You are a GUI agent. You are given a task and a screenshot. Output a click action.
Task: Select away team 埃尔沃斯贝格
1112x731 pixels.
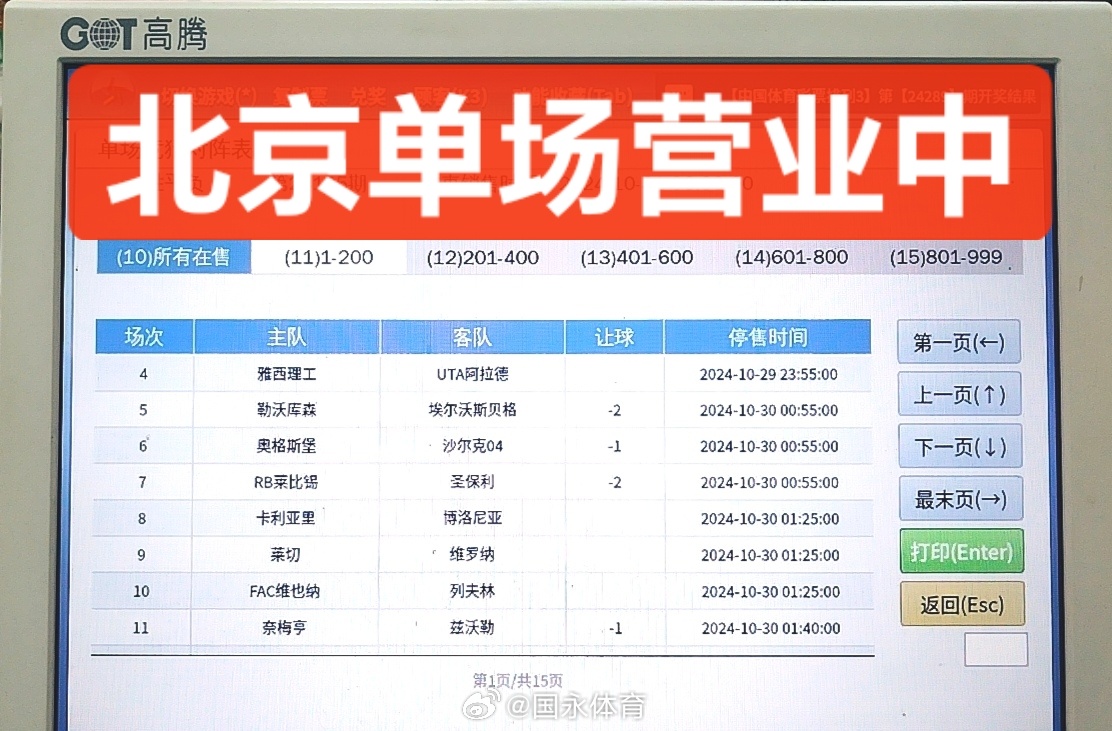(472, 410)
